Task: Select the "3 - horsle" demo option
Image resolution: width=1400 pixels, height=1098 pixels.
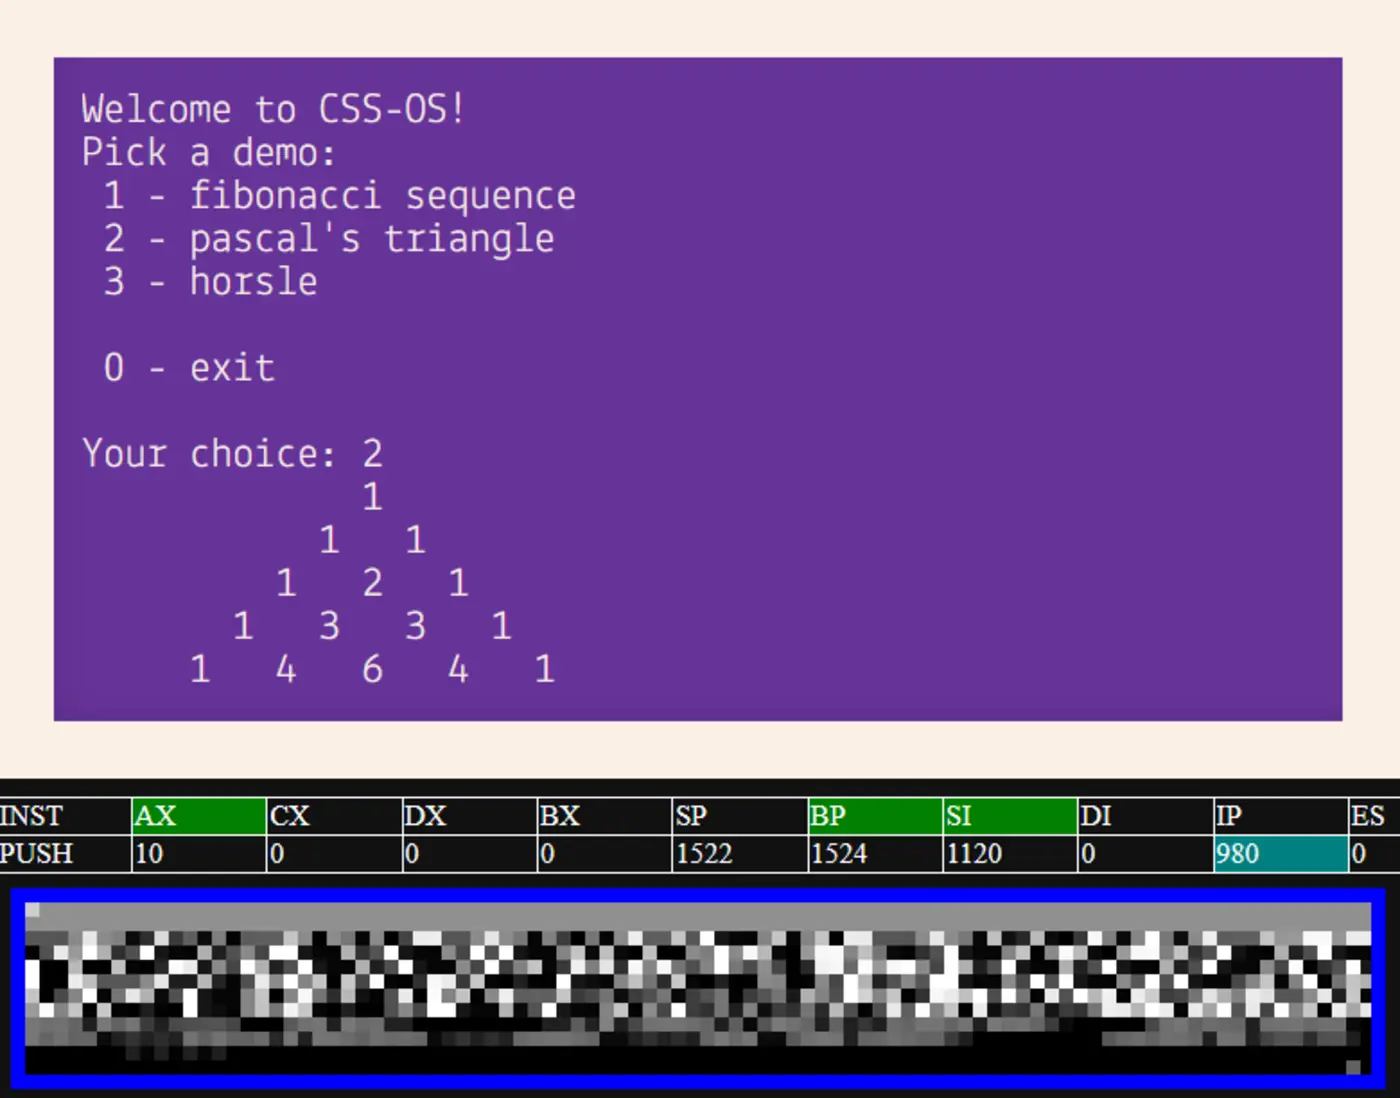Action: point(210,281)
